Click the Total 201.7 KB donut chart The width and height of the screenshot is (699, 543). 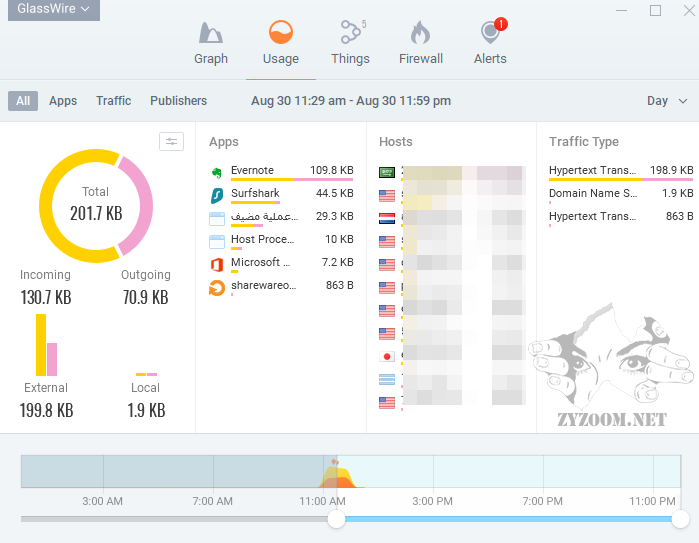pyautogui.click(x=96, y=206)
